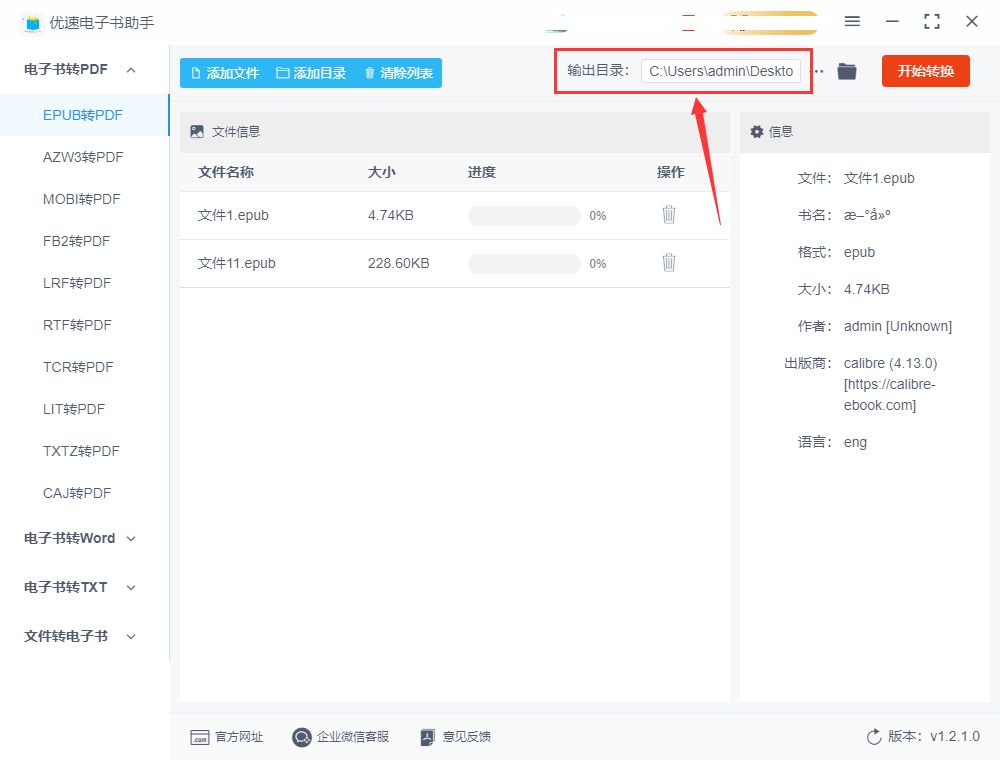This screenshot has width=1000, height=760.
Task: Click progress bar of 文件1.epub
Action: (524, 216)
